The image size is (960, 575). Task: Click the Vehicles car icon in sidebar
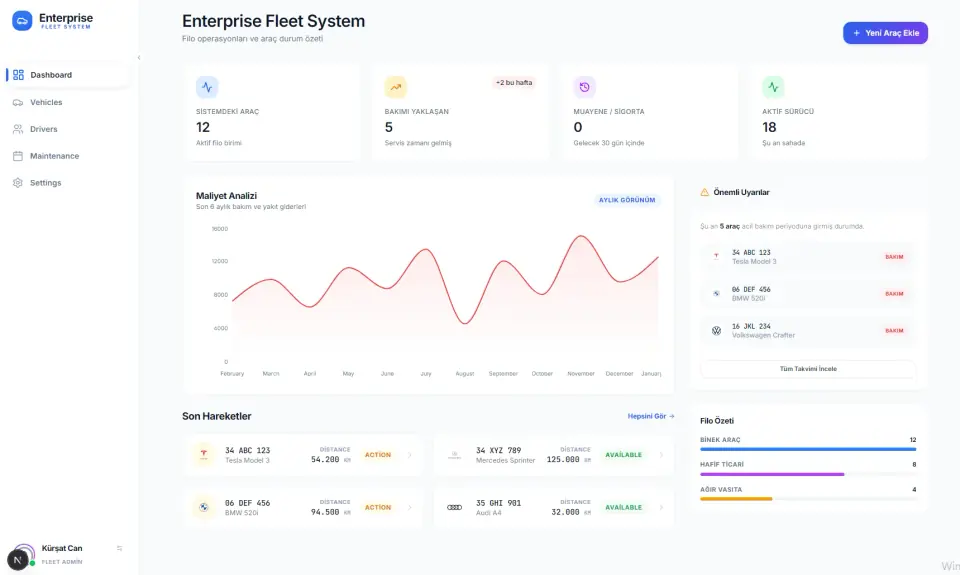point(18,102)
